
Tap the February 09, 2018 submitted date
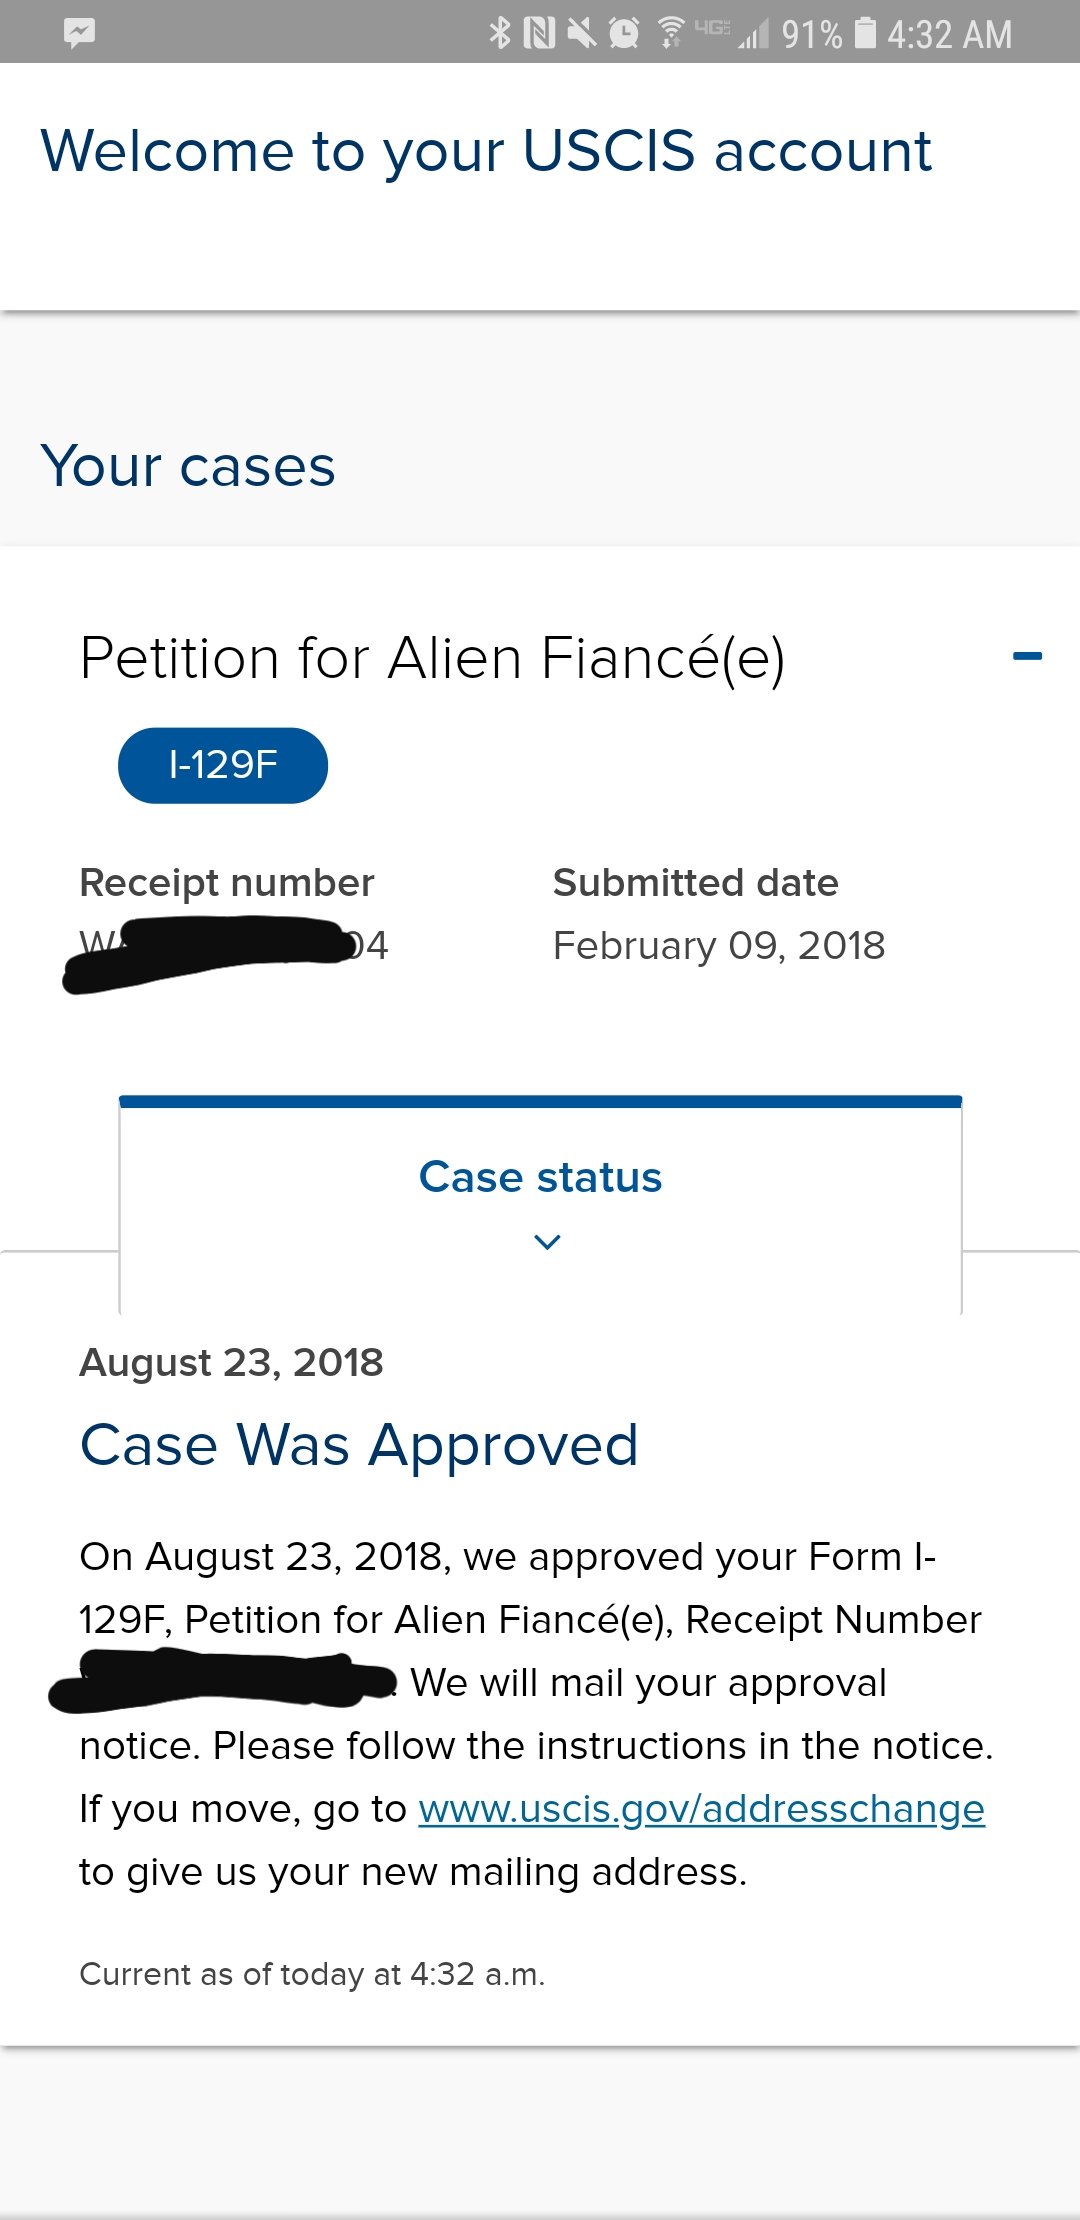tap(719, 945)
